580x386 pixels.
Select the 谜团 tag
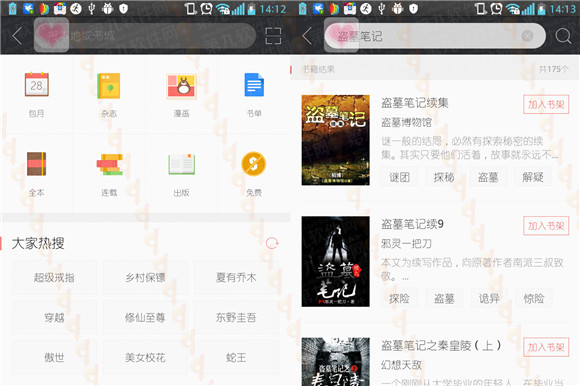(x=399, y=177)
